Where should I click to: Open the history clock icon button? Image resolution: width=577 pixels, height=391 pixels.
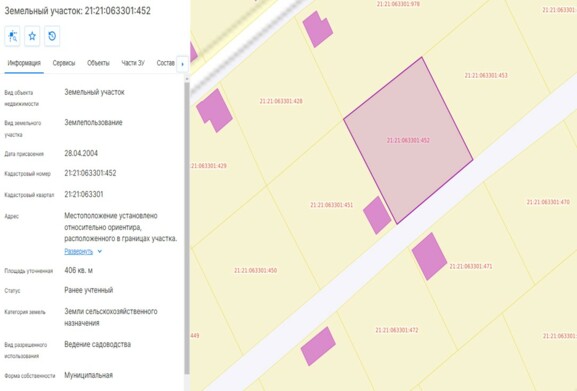point(52,36)
